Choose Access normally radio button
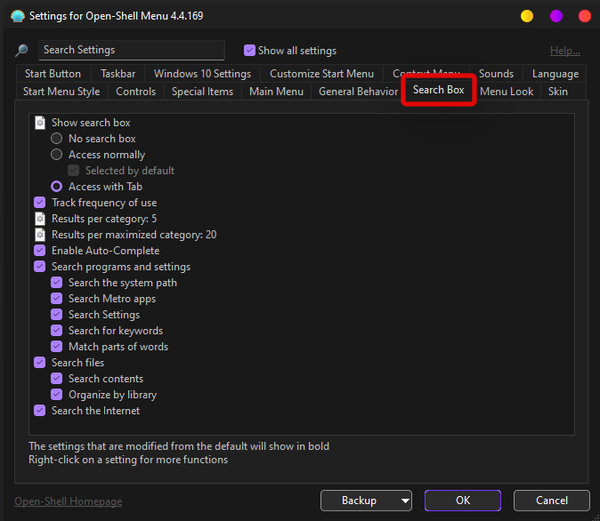Image resolution: width=600 pixels, height=521 pixels. pyautogui.click(x=57, y=155)
